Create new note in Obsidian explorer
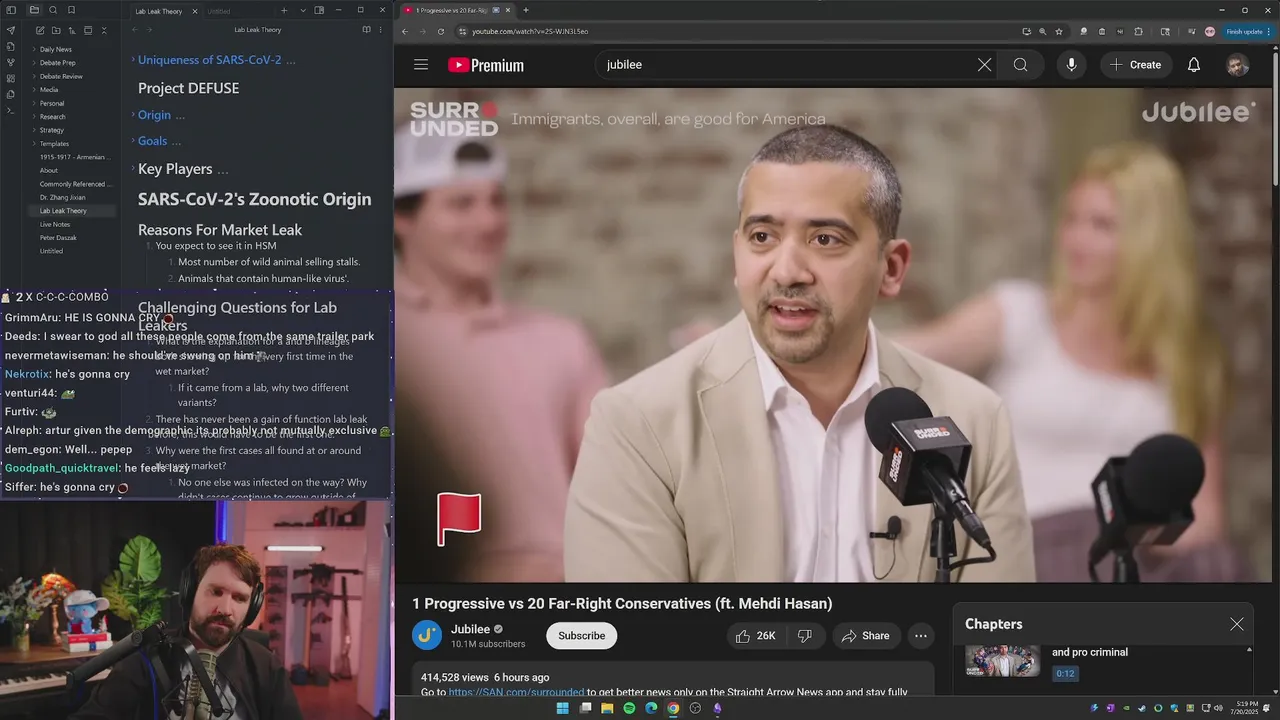The image size is (1280, 720). tap(40, 30)
